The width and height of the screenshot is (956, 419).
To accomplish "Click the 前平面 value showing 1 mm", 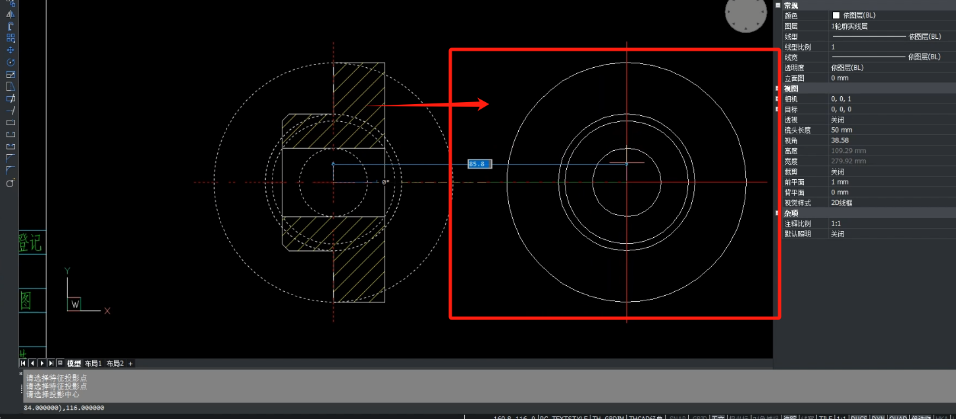I will pos(892,182).
